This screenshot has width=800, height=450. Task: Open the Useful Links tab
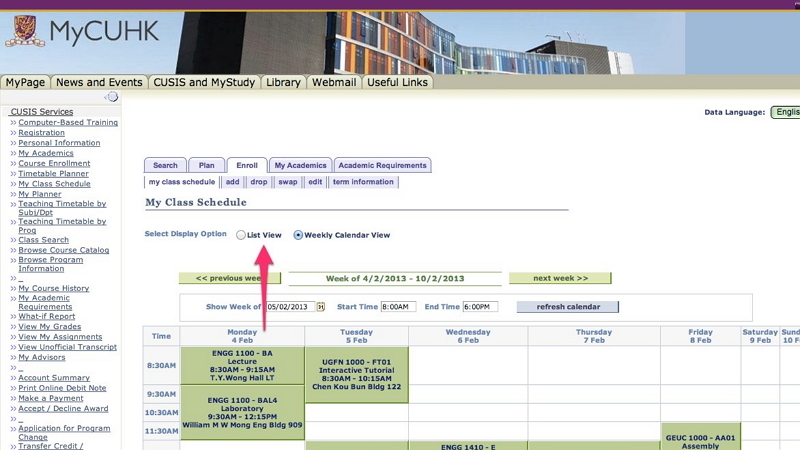[397, 82]
